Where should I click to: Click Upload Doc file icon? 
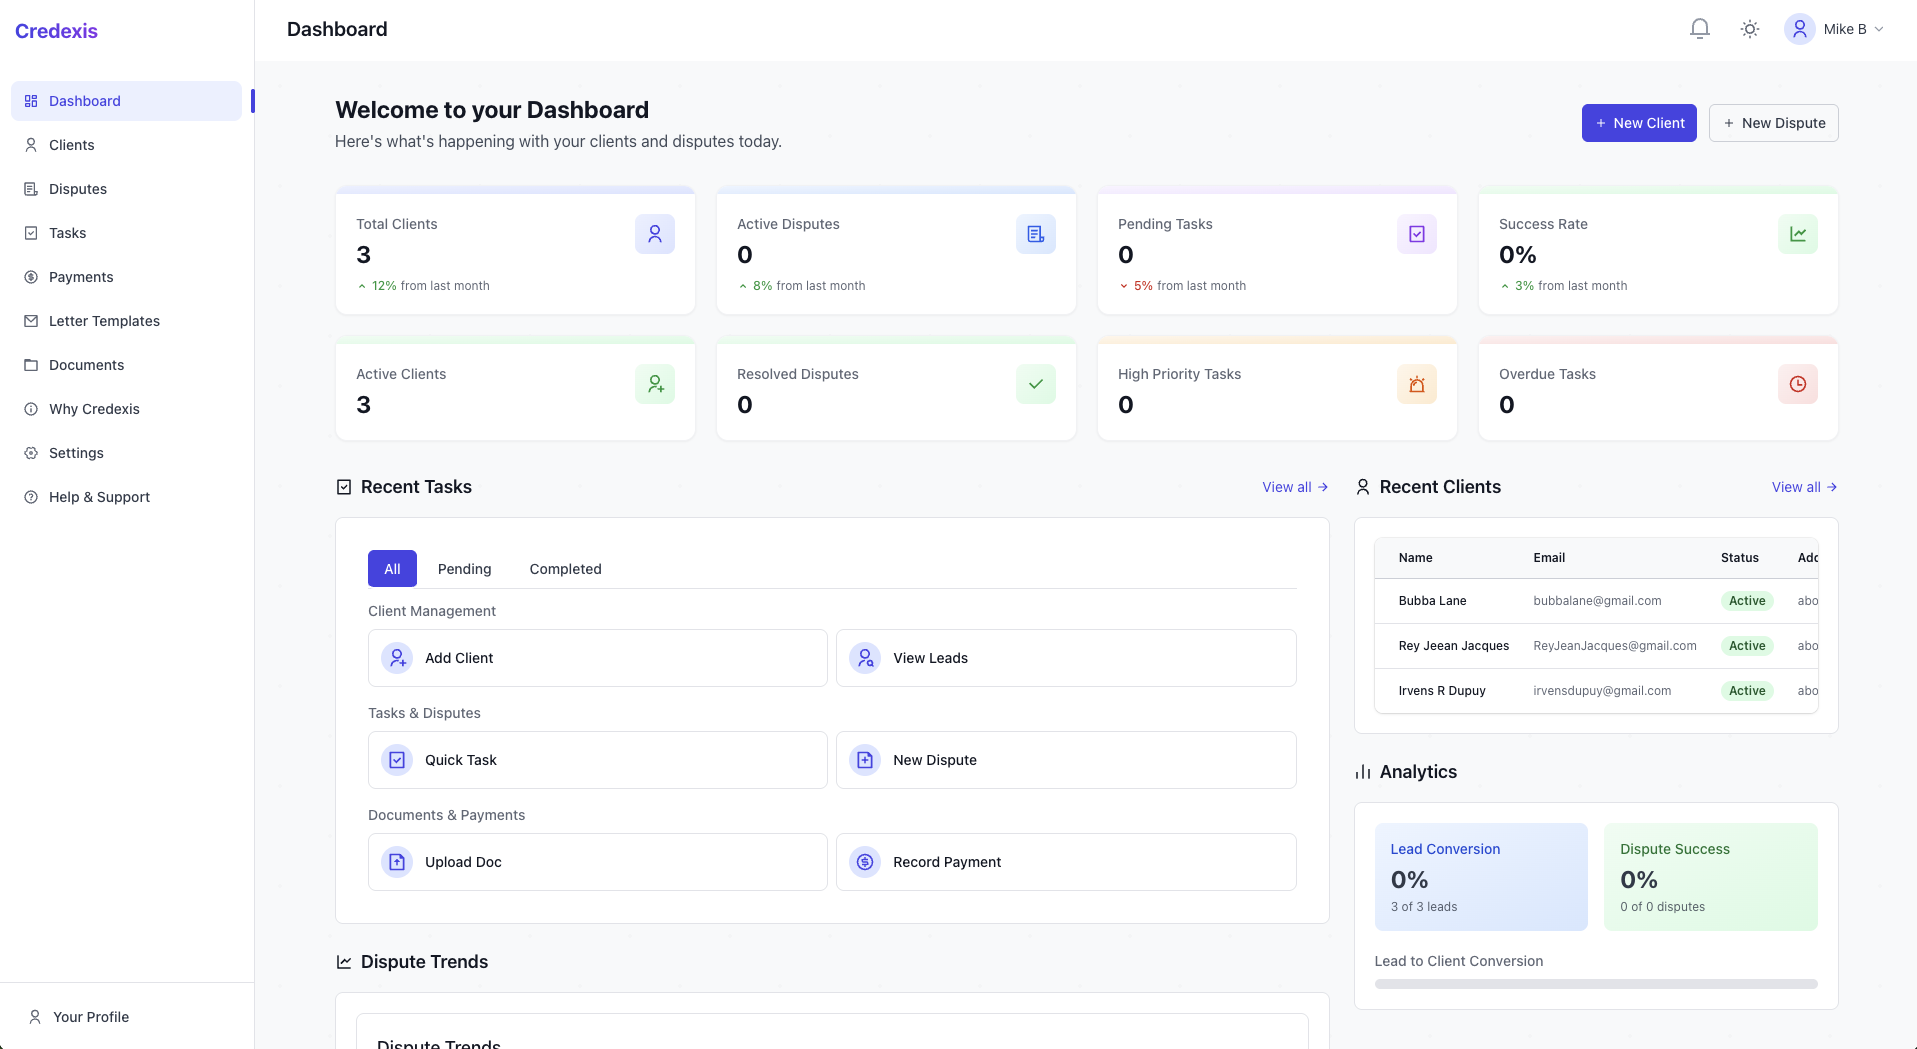click(x=397, y=862)
